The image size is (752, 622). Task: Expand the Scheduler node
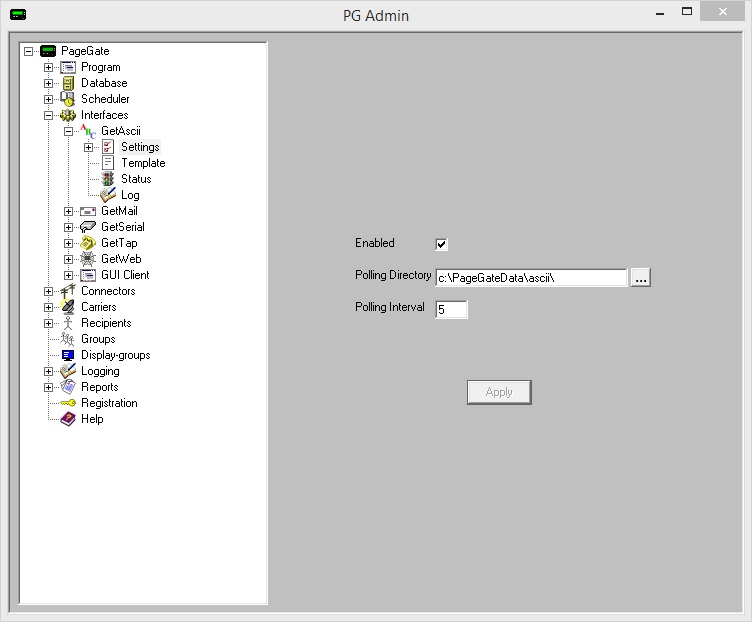[48, 99]
